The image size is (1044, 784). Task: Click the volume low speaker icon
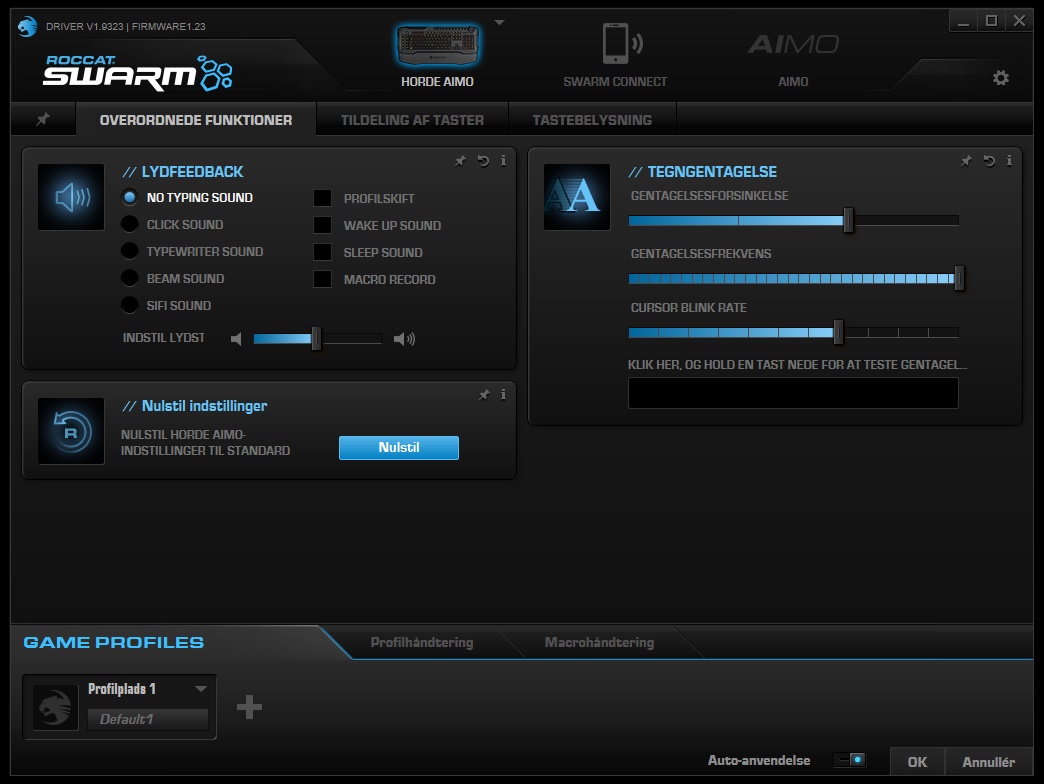click(x=236, y=339)
